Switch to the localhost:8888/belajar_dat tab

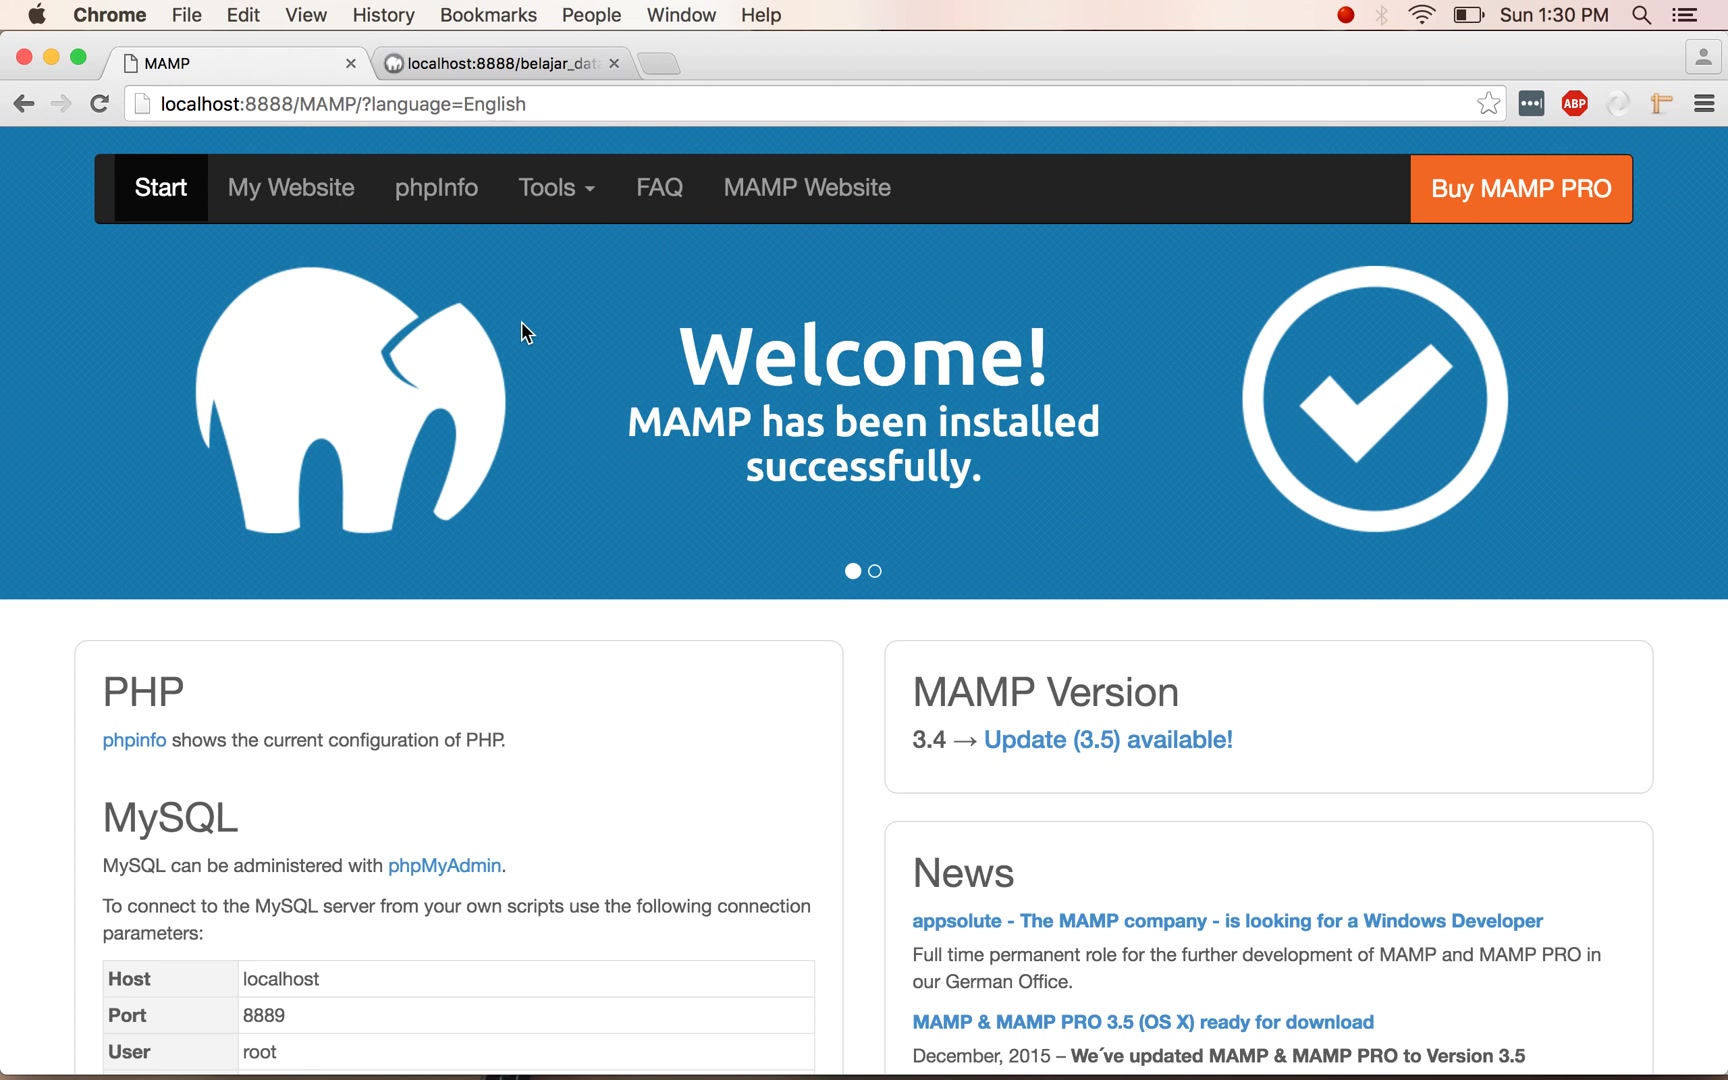tap(502, 63)
